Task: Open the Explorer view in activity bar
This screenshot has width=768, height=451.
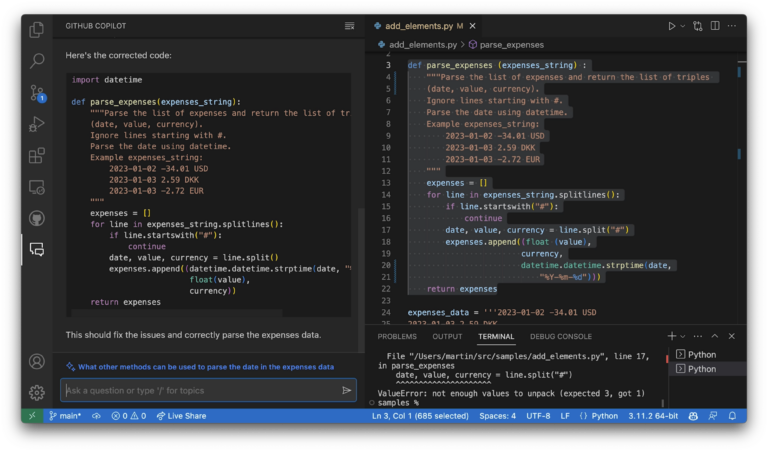Action: click(x=37, y=29)
